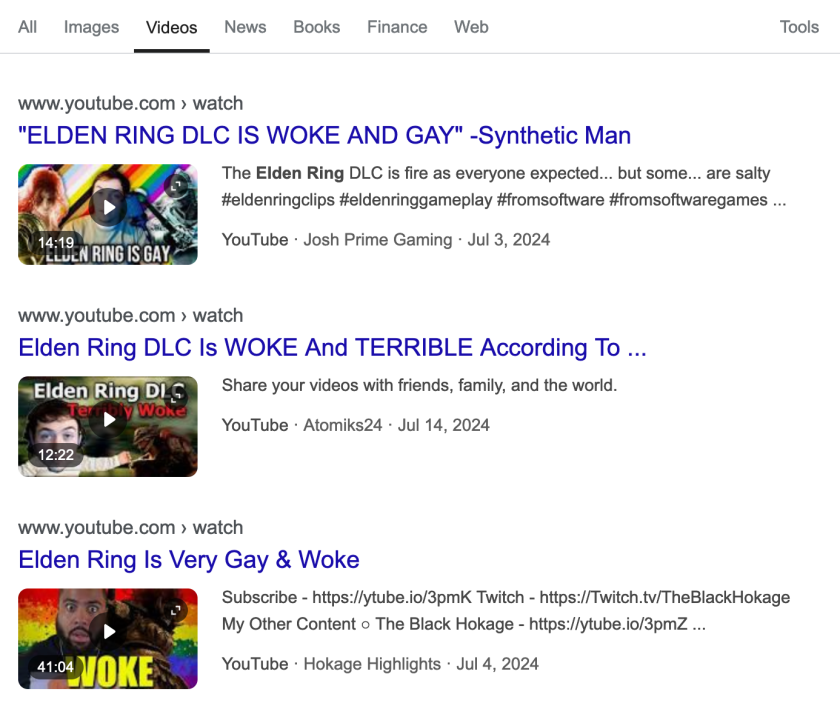Switch to the Finance tab
This screenshot has width=840, height=720.
[x=397, y=27]
